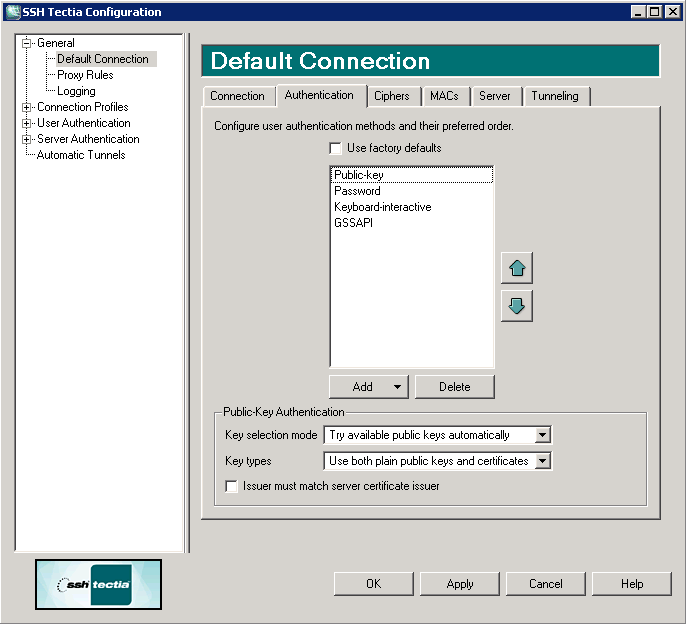
Task: Open Help for this dialog
Action: (x=632, y=584)
